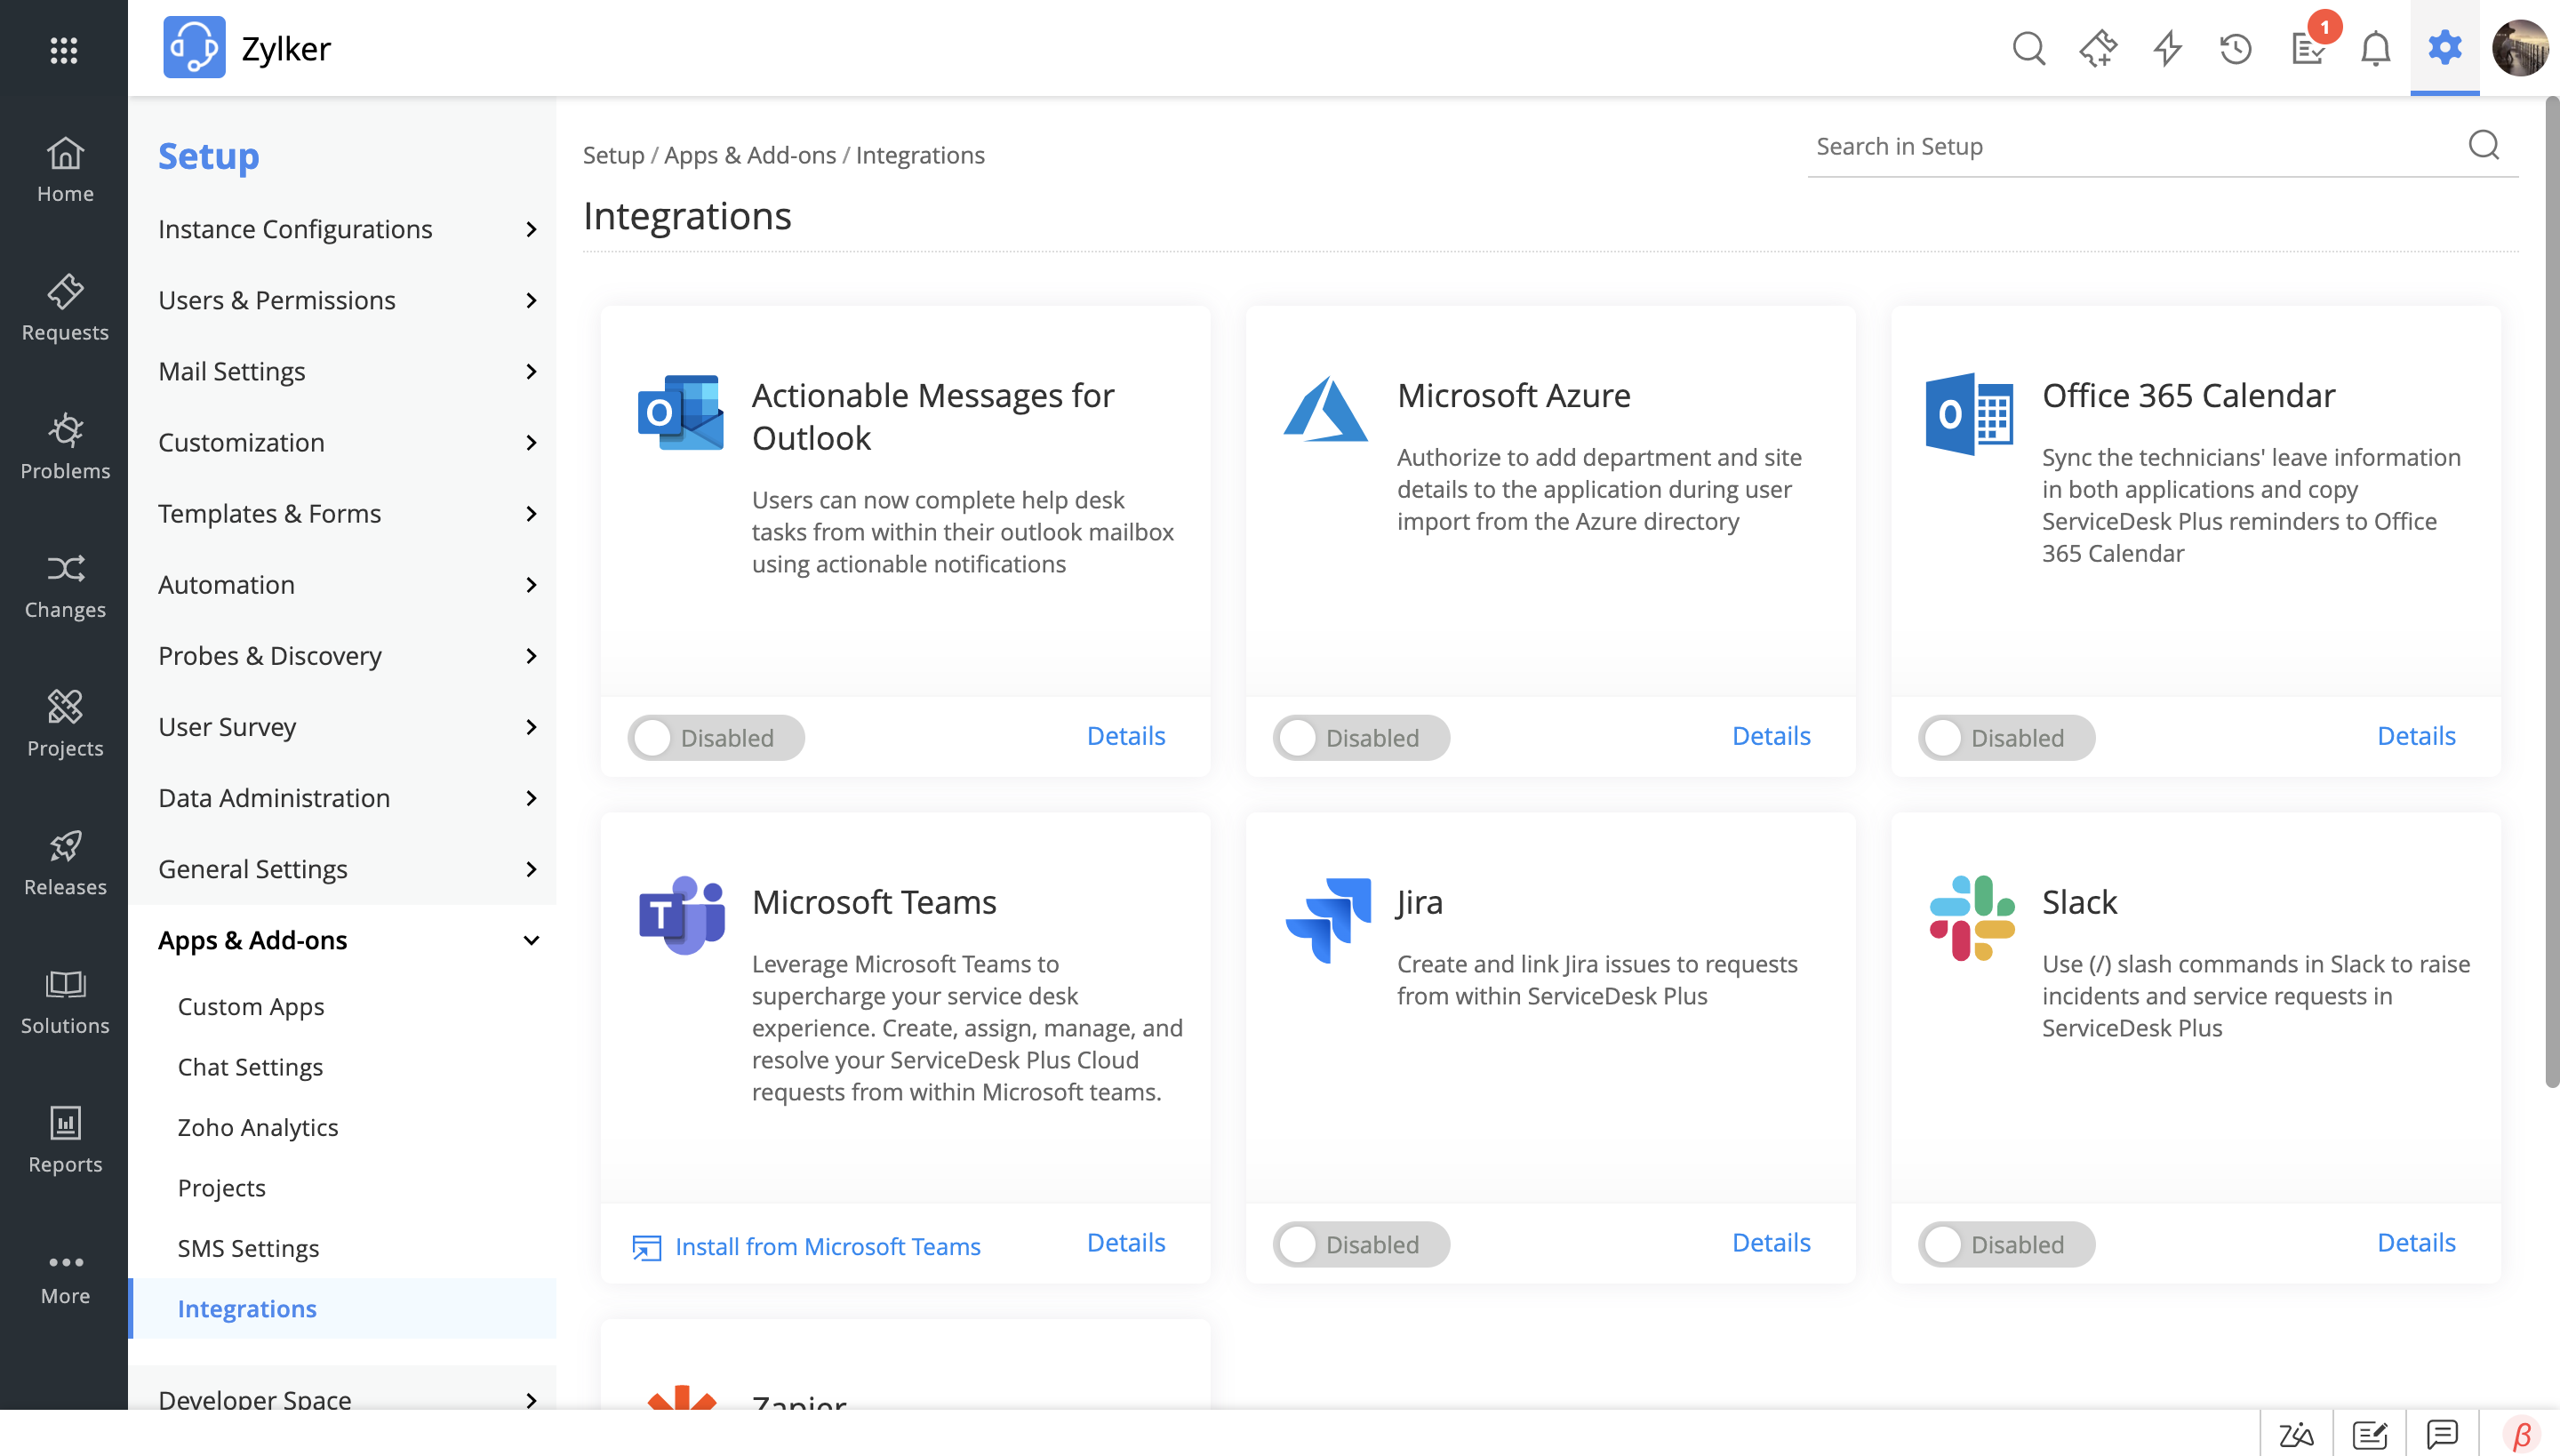Image resolution: width=2560 pixels, height=1456 pixels.
Task: Click the notifications bell icon
Action: 2375,48
